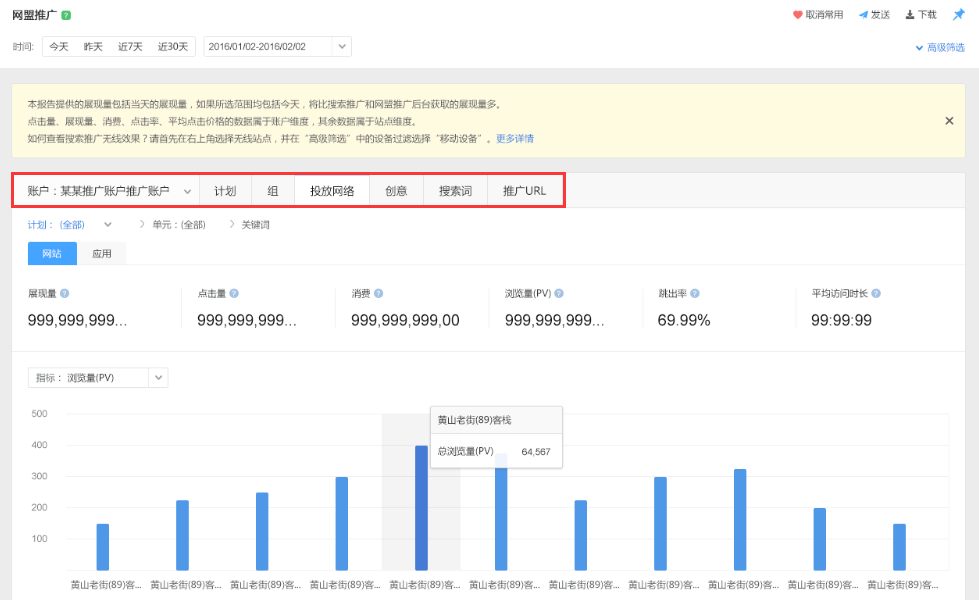Expand 高级筛选 advanced filter

pyautogui.click(x=940, y=47)
